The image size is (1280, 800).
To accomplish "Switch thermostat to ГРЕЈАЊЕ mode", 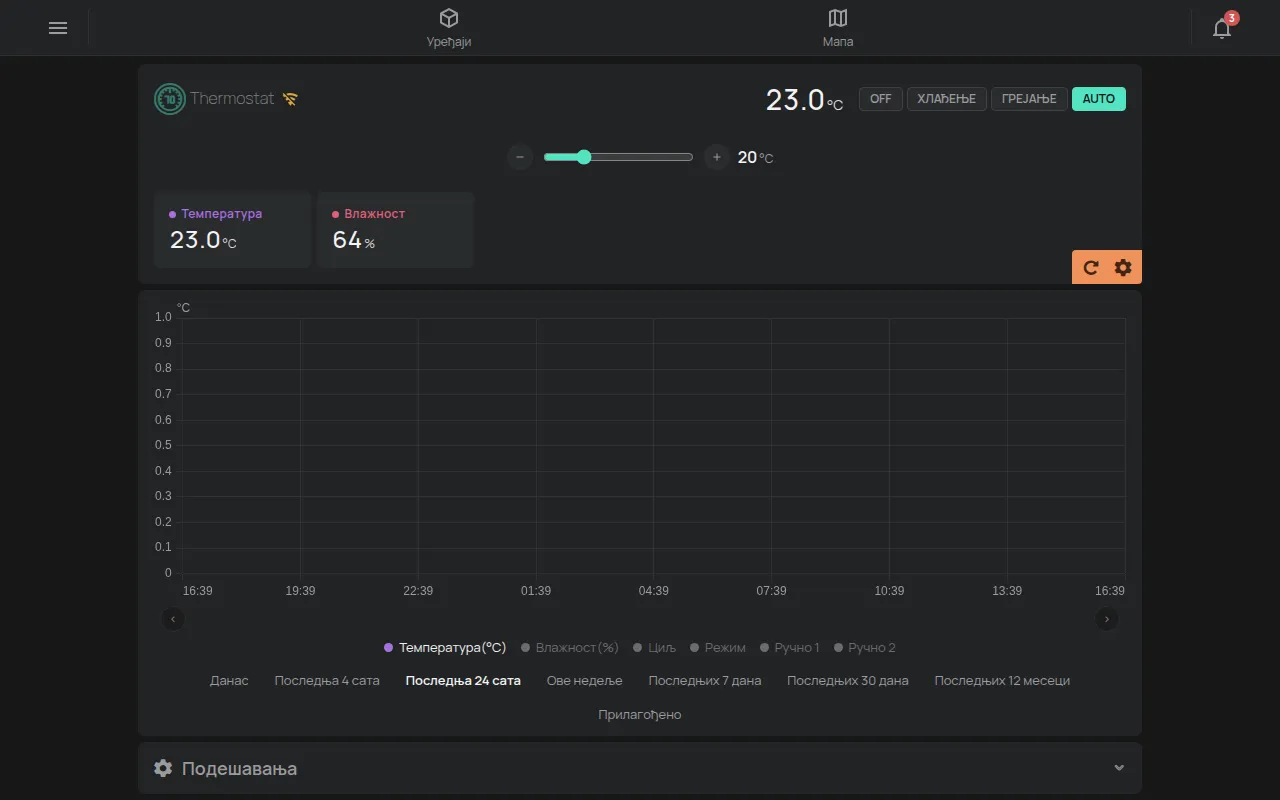I will click(x=1029, y=99).
